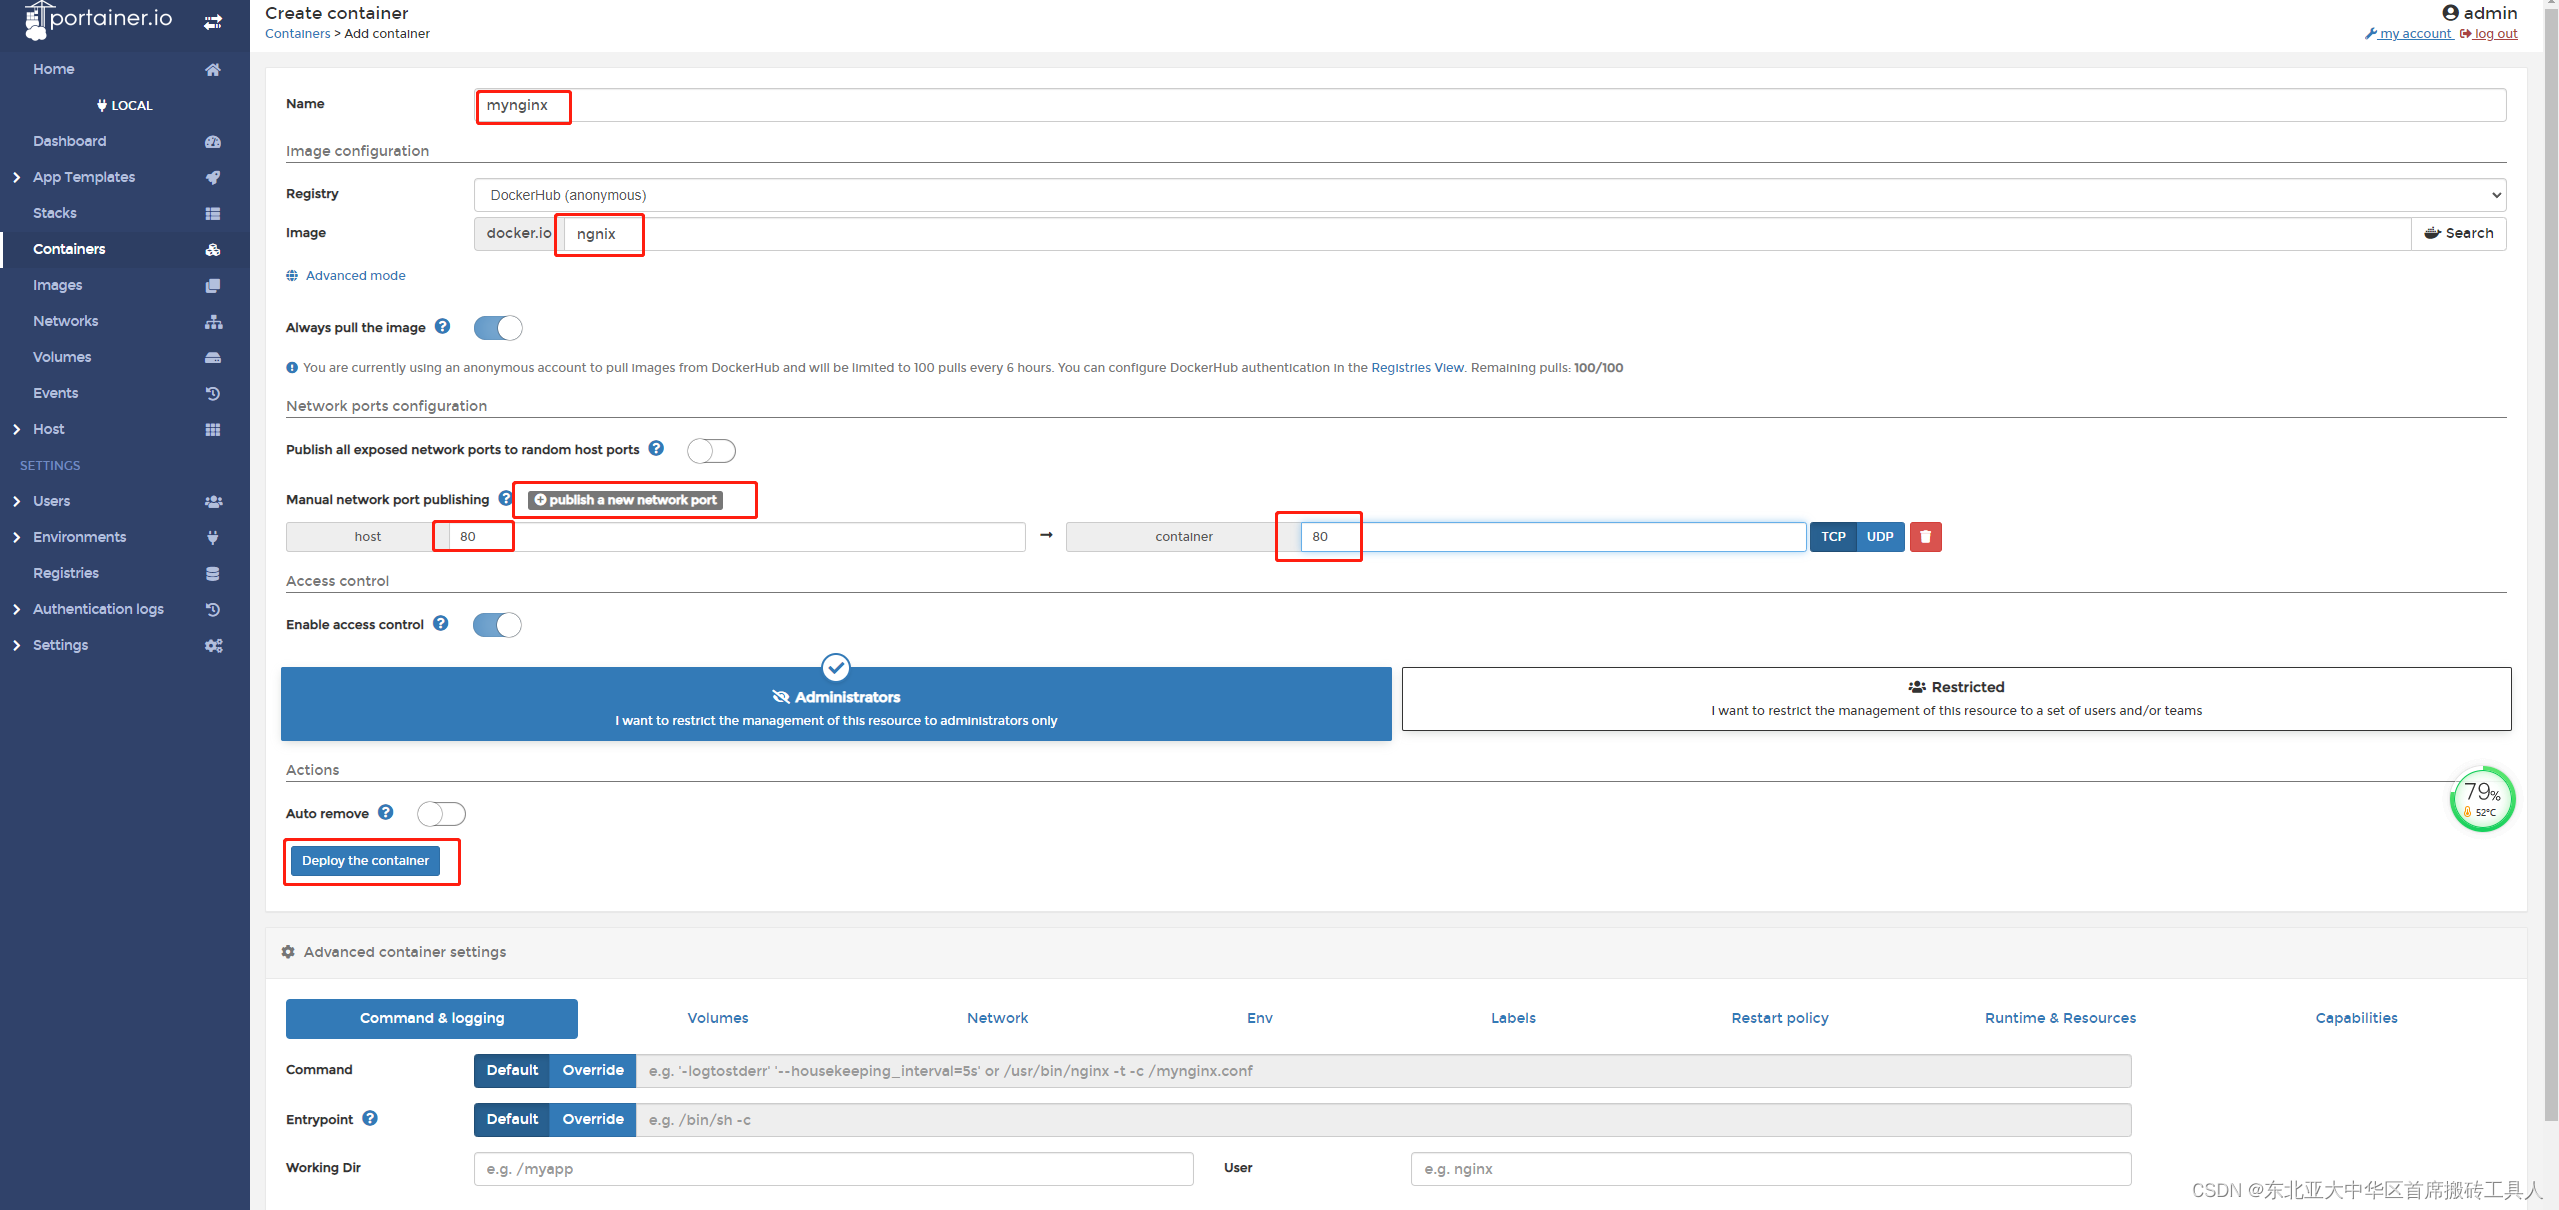The width and height of the screenshot is (2559, 1210).
Task: Toggle the Auto remove switch
Action: [x=441, y=812]
